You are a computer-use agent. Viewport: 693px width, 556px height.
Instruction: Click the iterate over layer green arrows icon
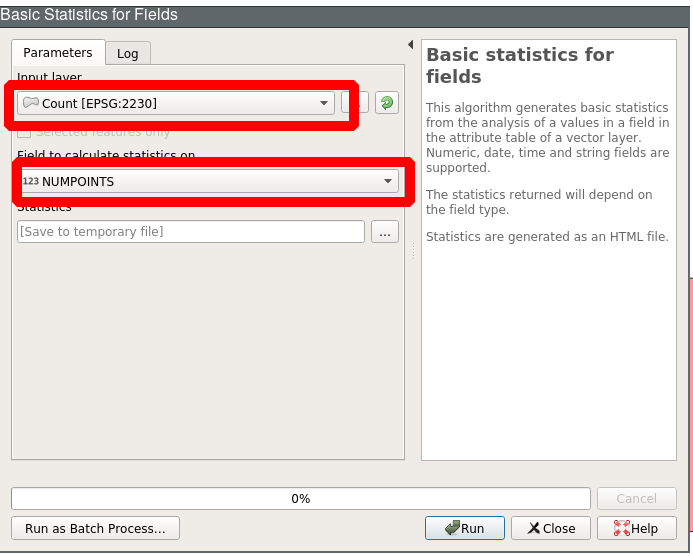(x=387, y=103)
